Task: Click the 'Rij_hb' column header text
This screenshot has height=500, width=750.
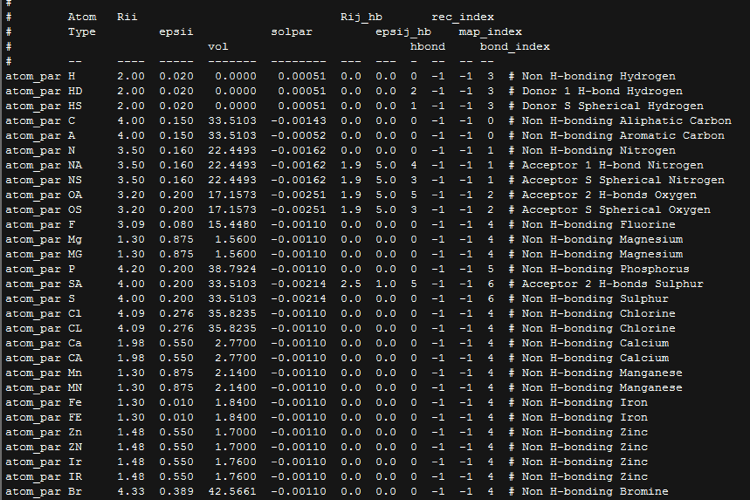Action: coord(361,17)
